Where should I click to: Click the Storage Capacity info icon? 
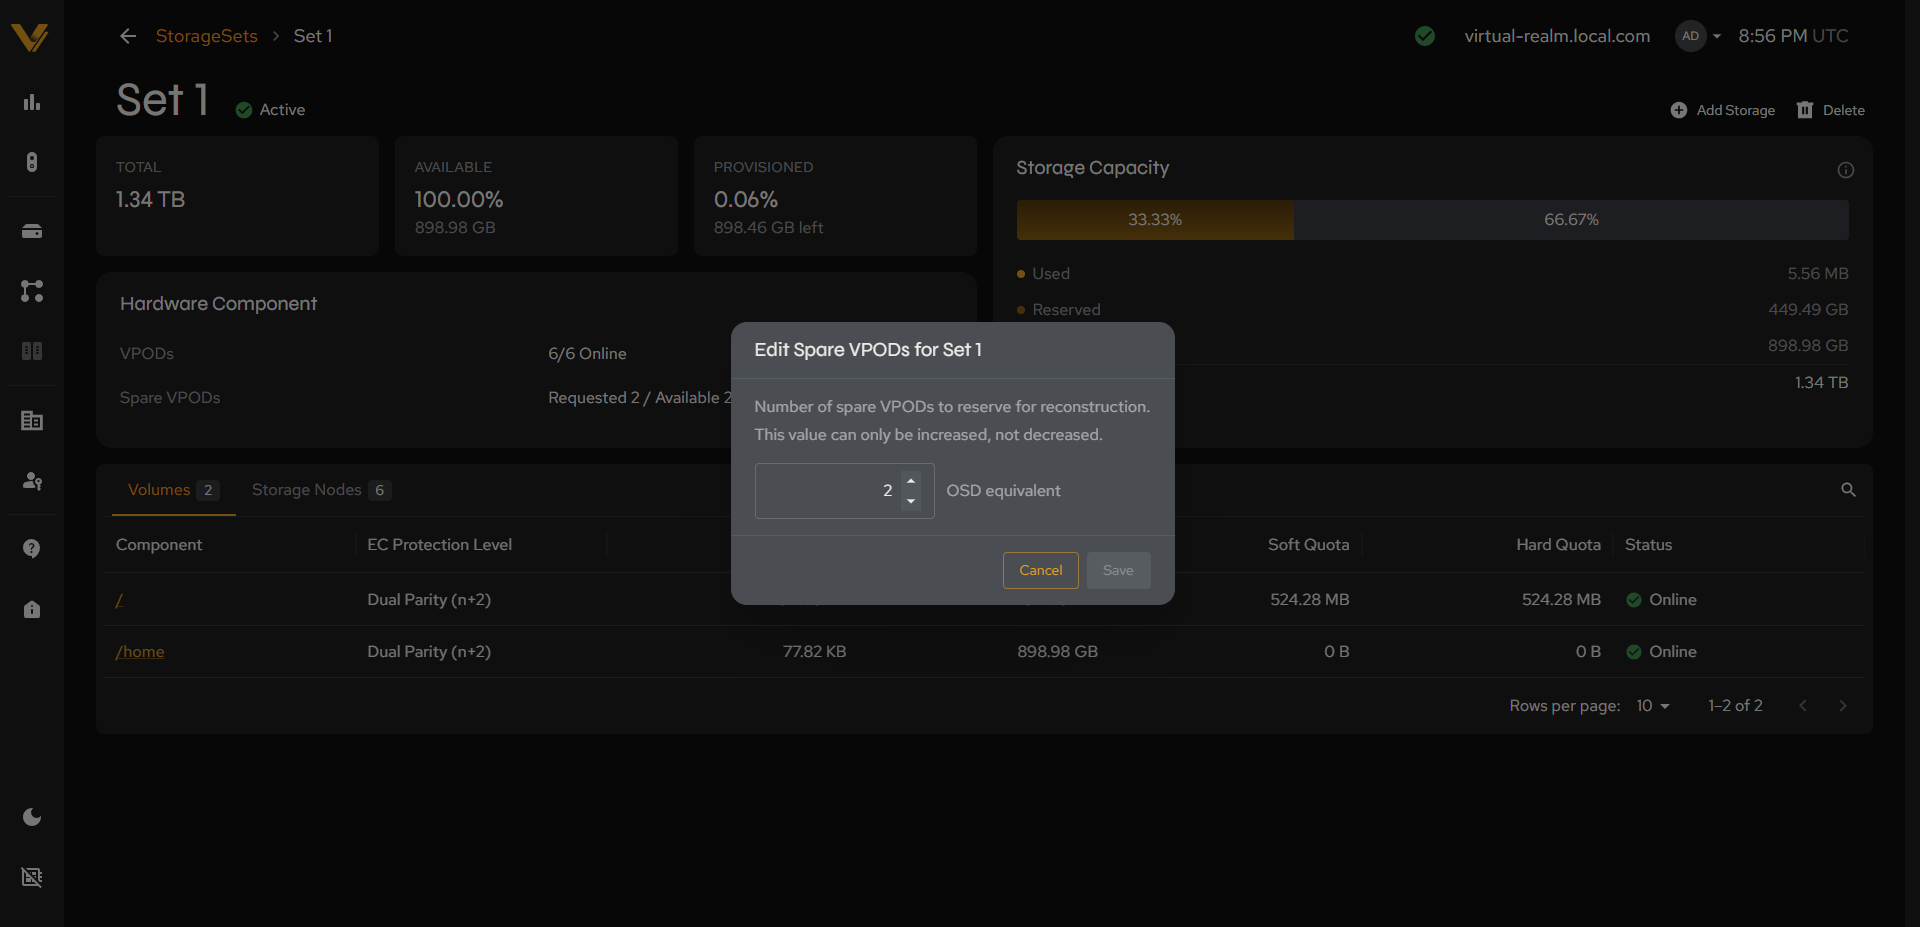(x=1846, y=170)
